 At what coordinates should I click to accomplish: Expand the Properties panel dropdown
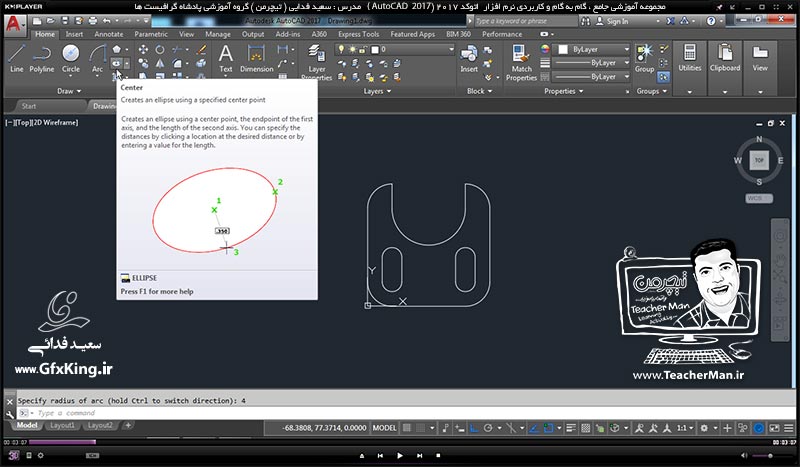click(563, 91)
